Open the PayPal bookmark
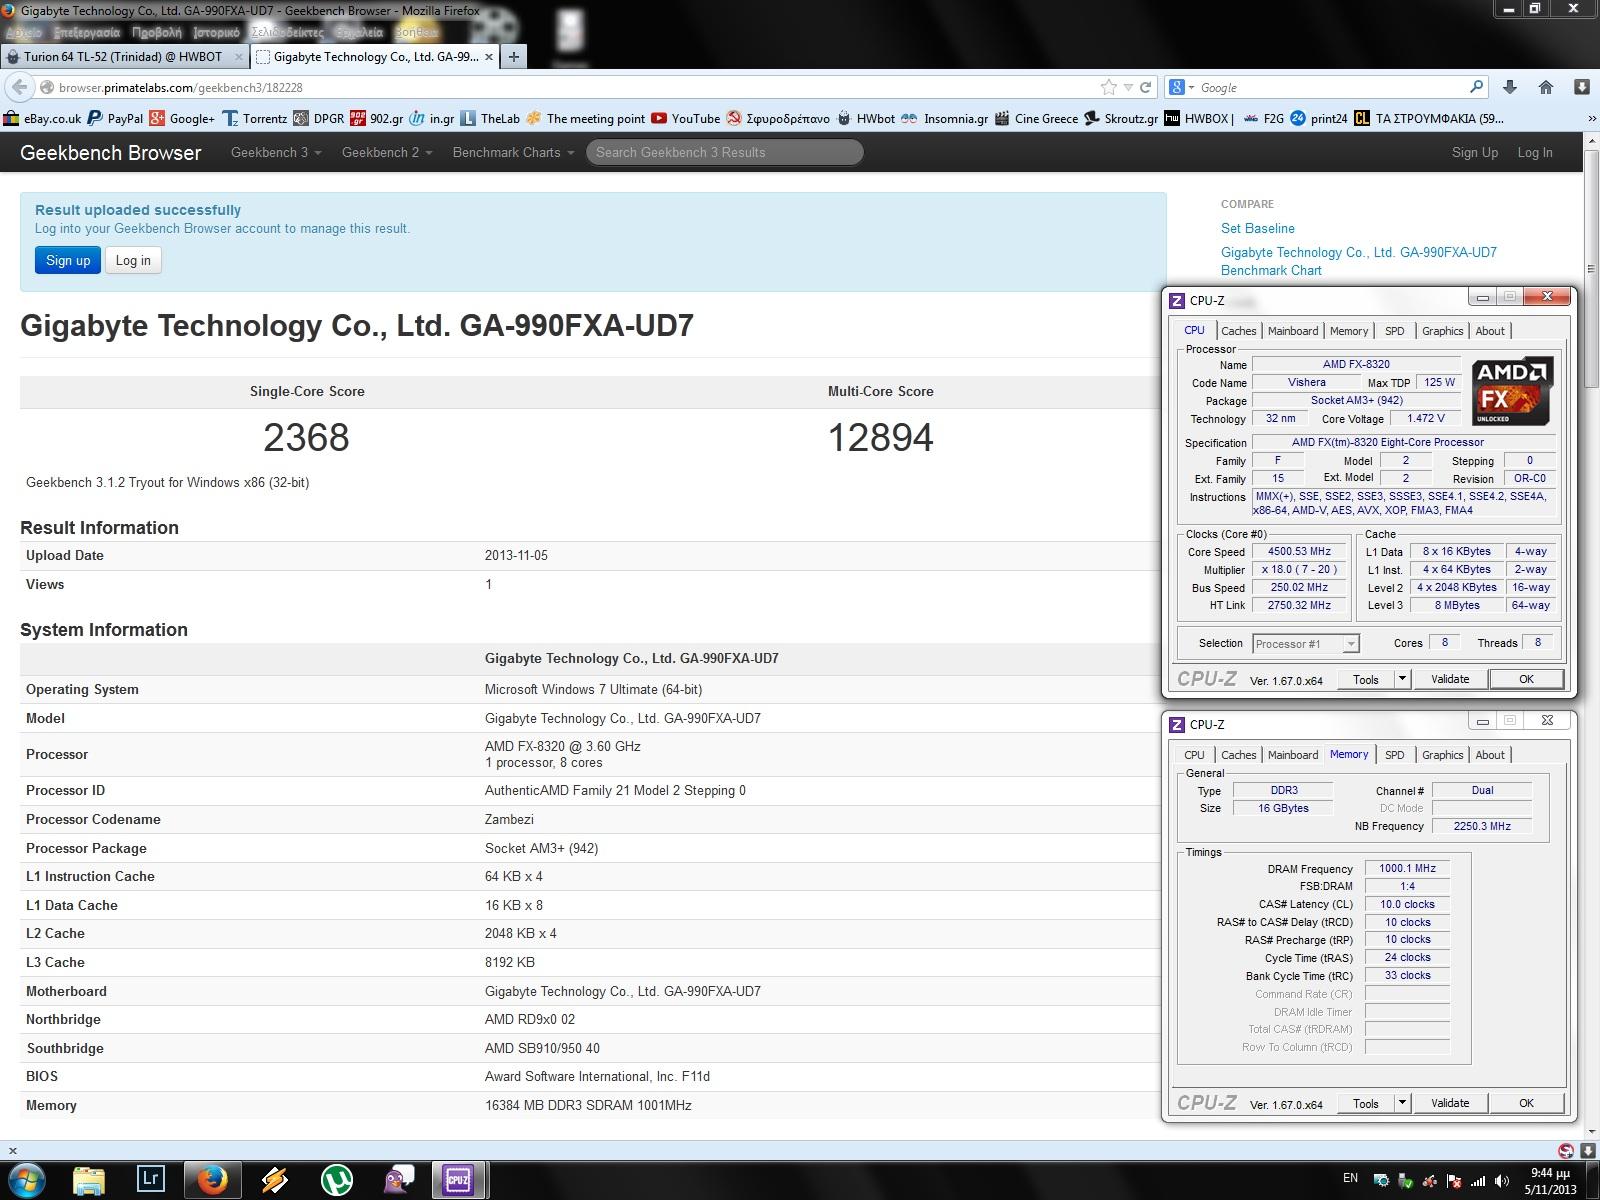 [115, 118]
